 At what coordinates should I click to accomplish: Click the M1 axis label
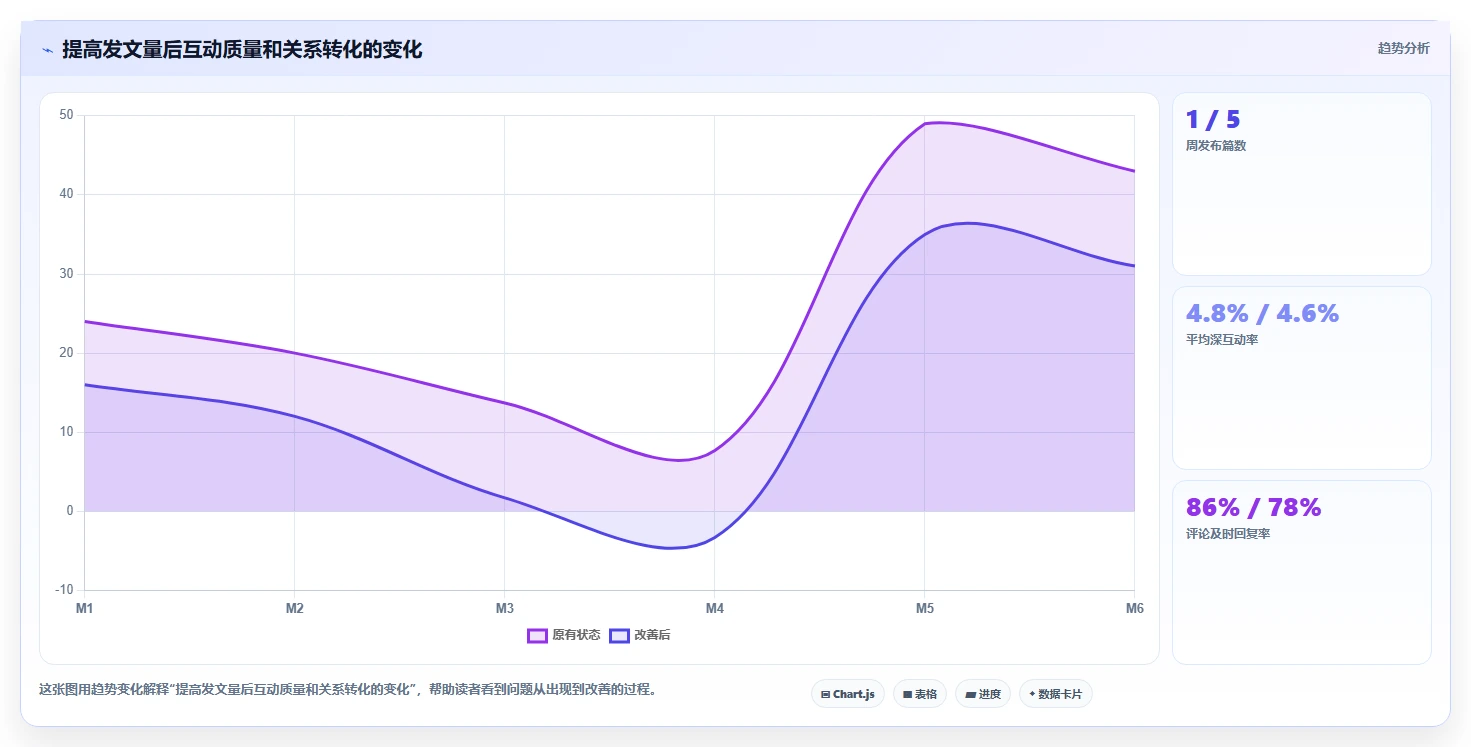(x=84, y=608)
